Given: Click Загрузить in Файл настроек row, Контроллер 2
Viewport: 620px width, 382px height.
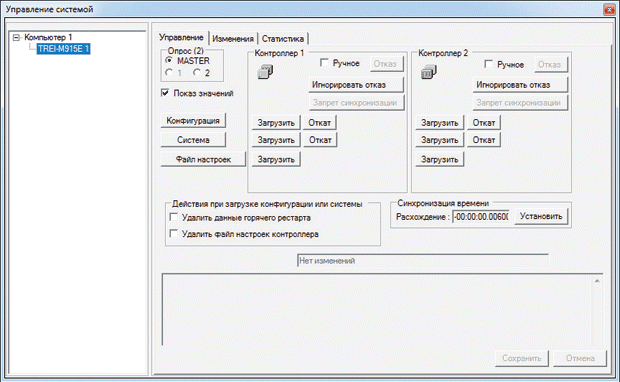Looking at the screenshot, I should 440,159.
